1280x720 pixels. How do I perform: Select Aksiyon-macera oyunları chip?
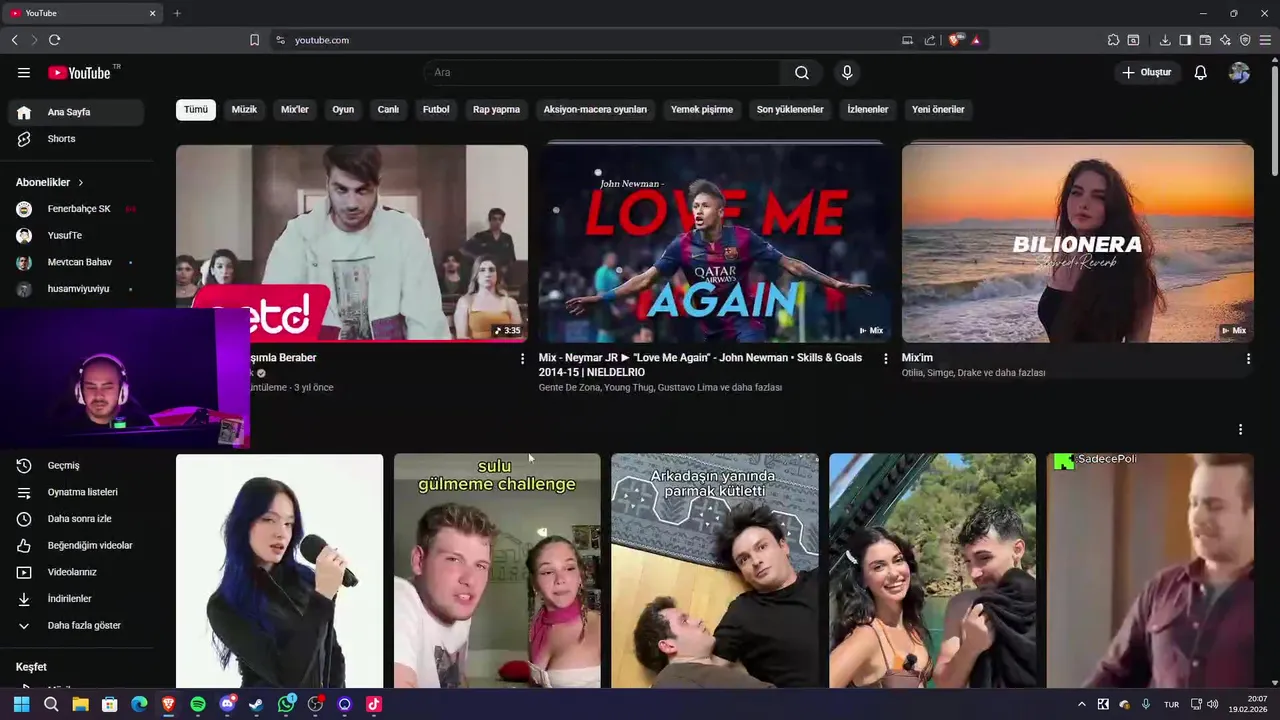(x=595, y=109)
